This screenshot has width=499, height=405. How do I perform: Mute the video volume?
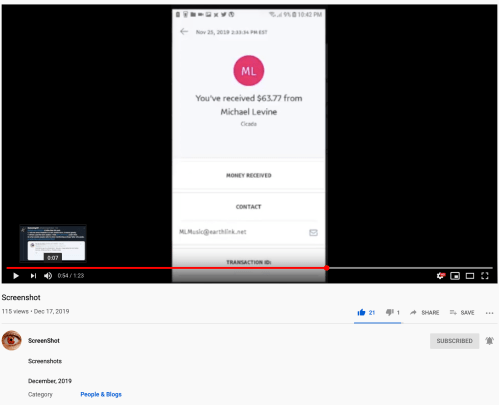(48, 276)
